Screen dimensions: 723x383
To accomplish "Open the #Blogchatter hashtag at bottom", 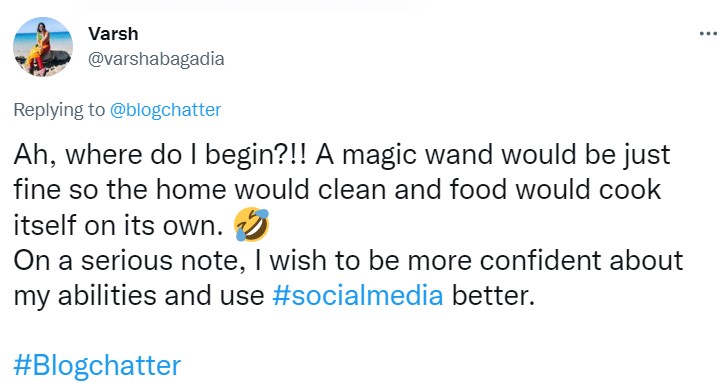I will pyautogui.click(x=97, y=365).
